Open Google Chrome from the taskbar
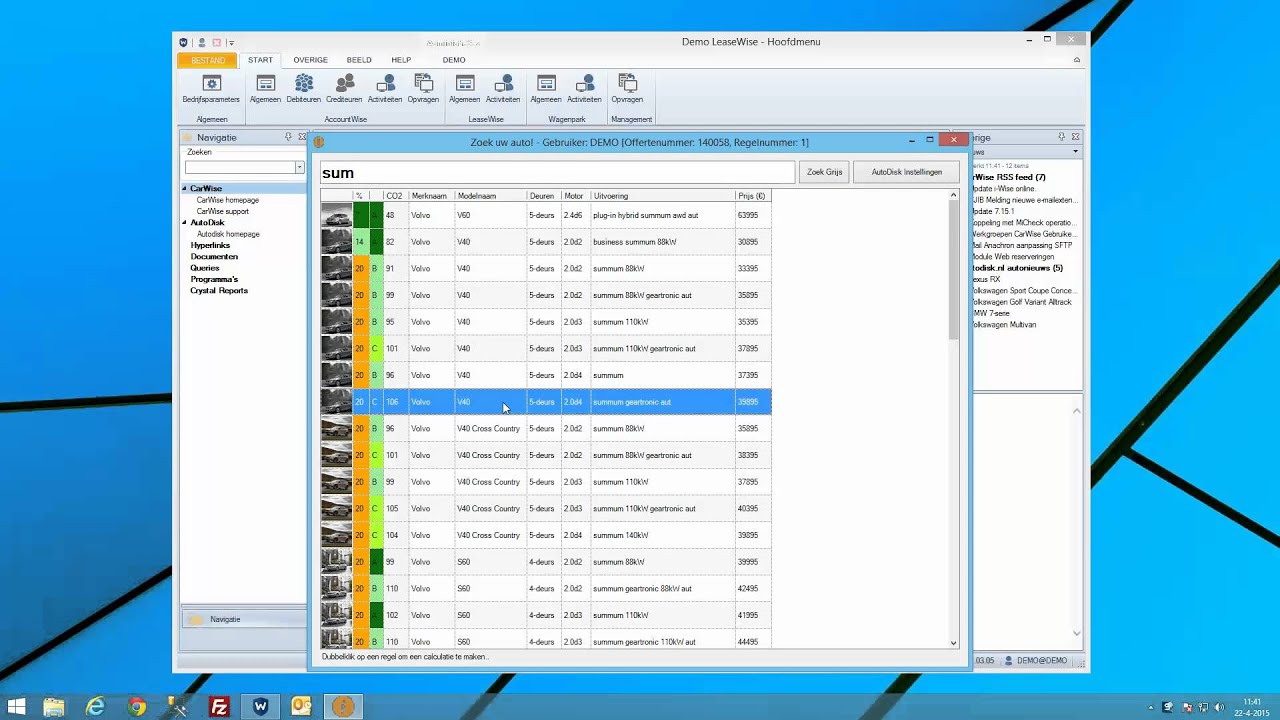Screen dimensions: 1280x720 click(136, 707)
